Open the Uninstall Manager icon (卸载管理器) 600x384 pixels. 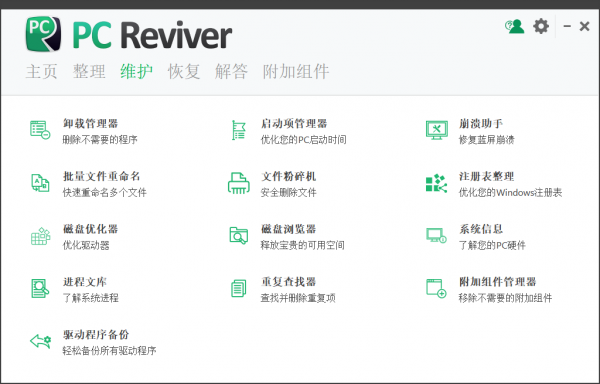tap(40, 130)
